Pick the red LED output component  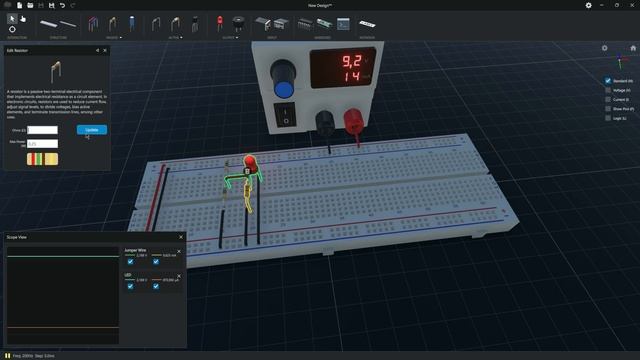click(x=220, y=24)
